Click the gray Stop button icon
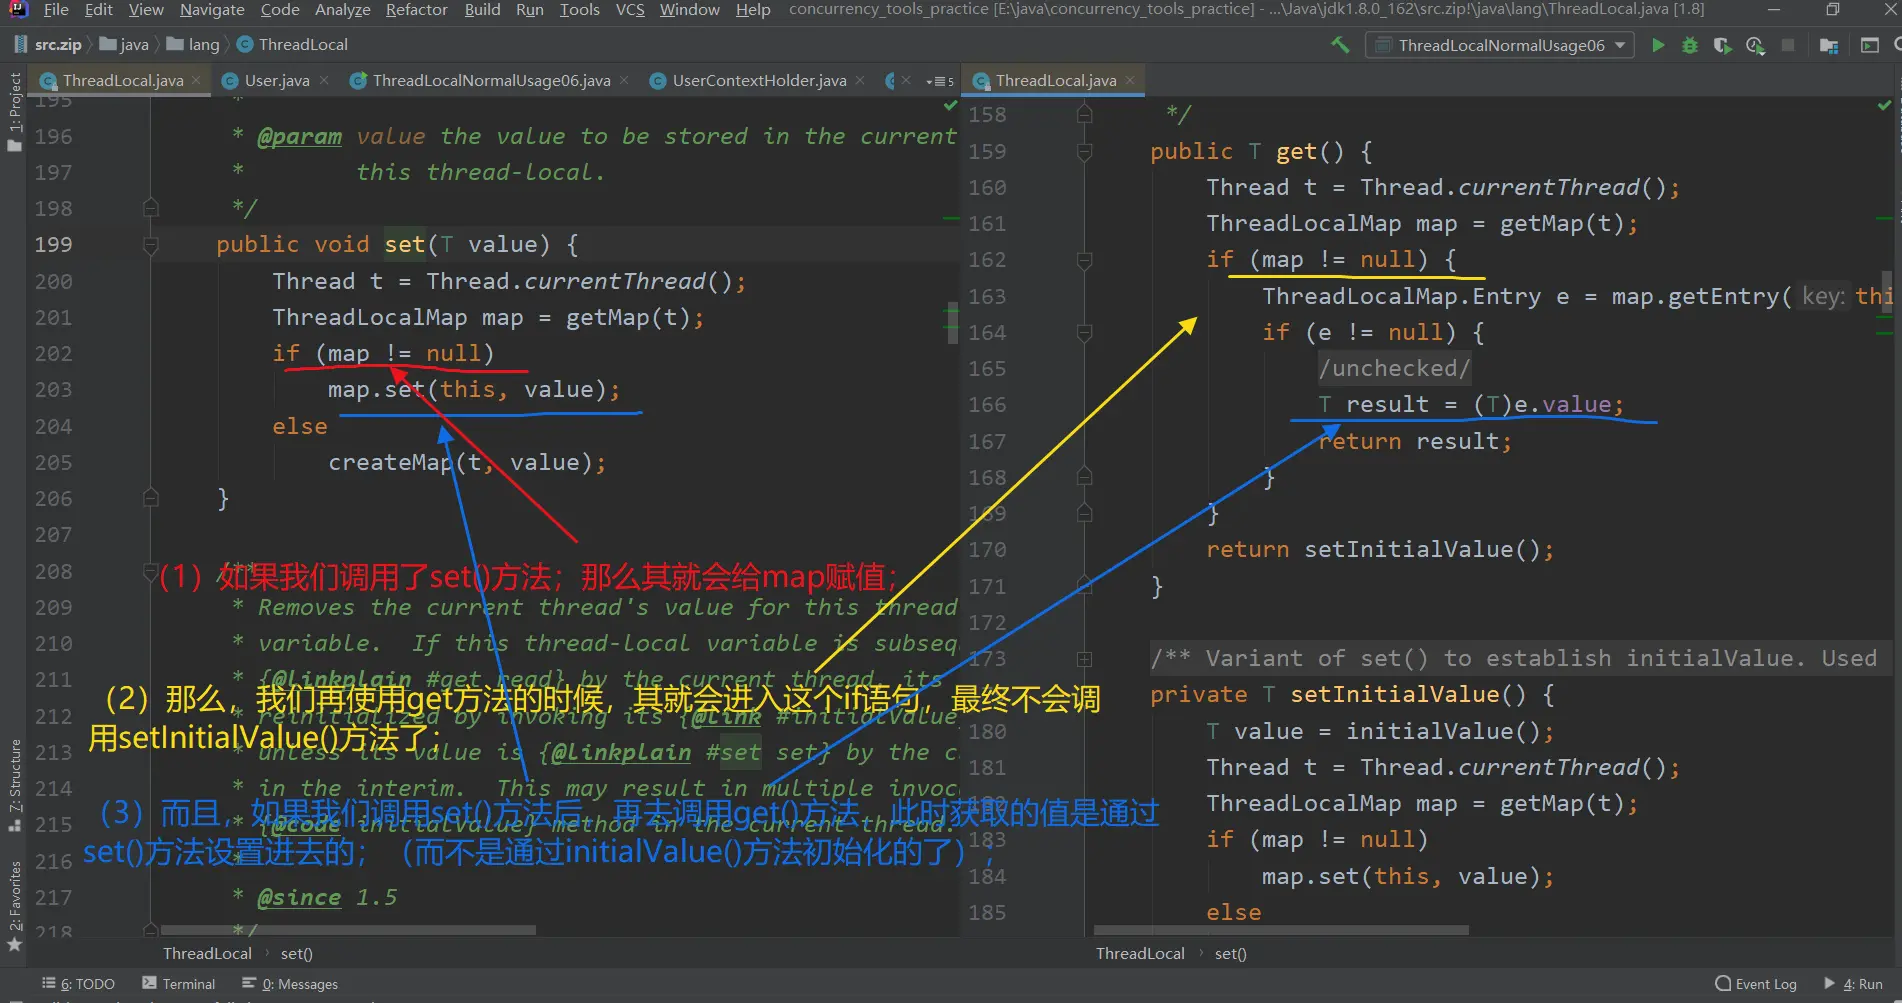Screen dimensions: 1902x1003 (x=1788, y=45)
